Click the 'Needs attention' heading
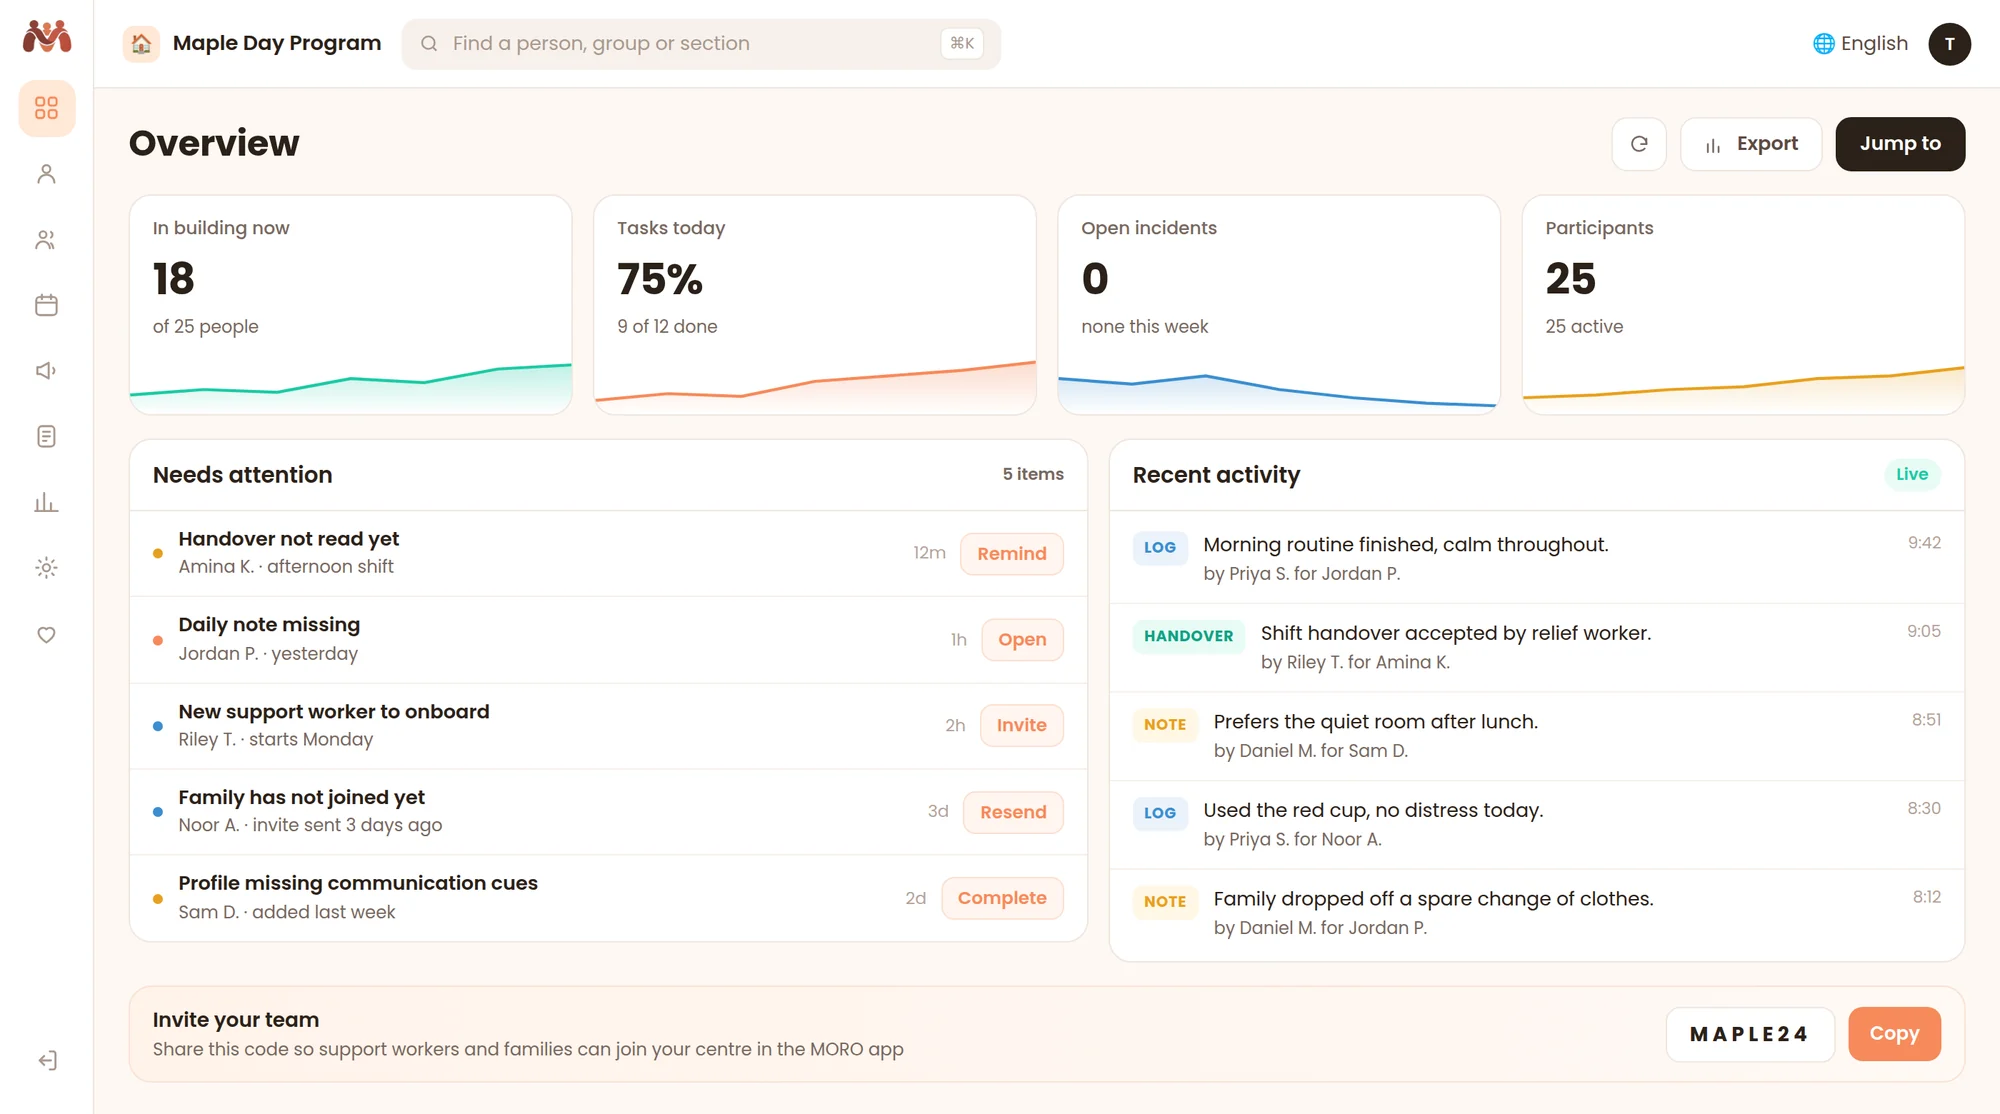2000x1114 pixels. (242, 475)
